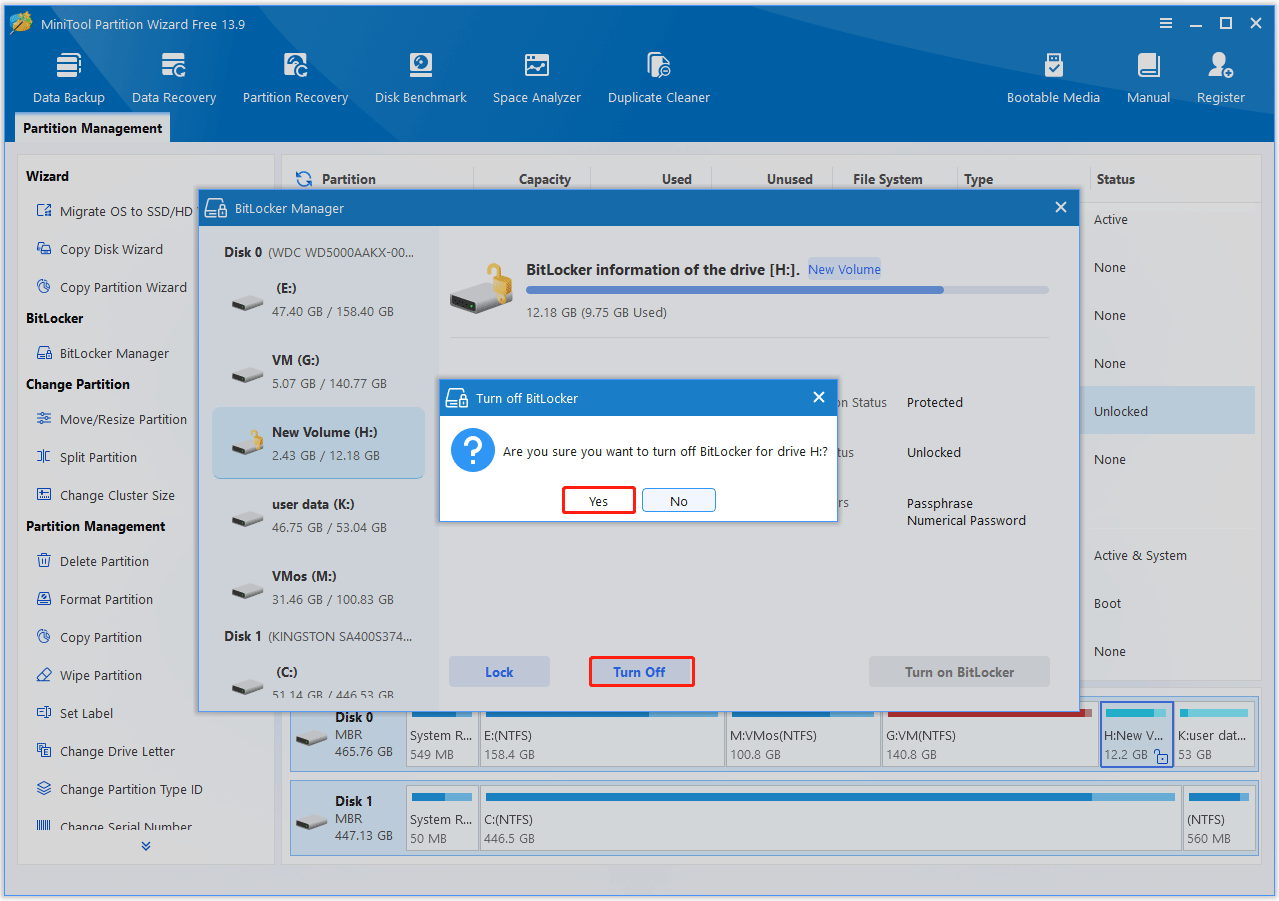Select 560 MB (NTFS) partition on Disk 1
1279x901 pixels.
click(x=1218, y=819)
